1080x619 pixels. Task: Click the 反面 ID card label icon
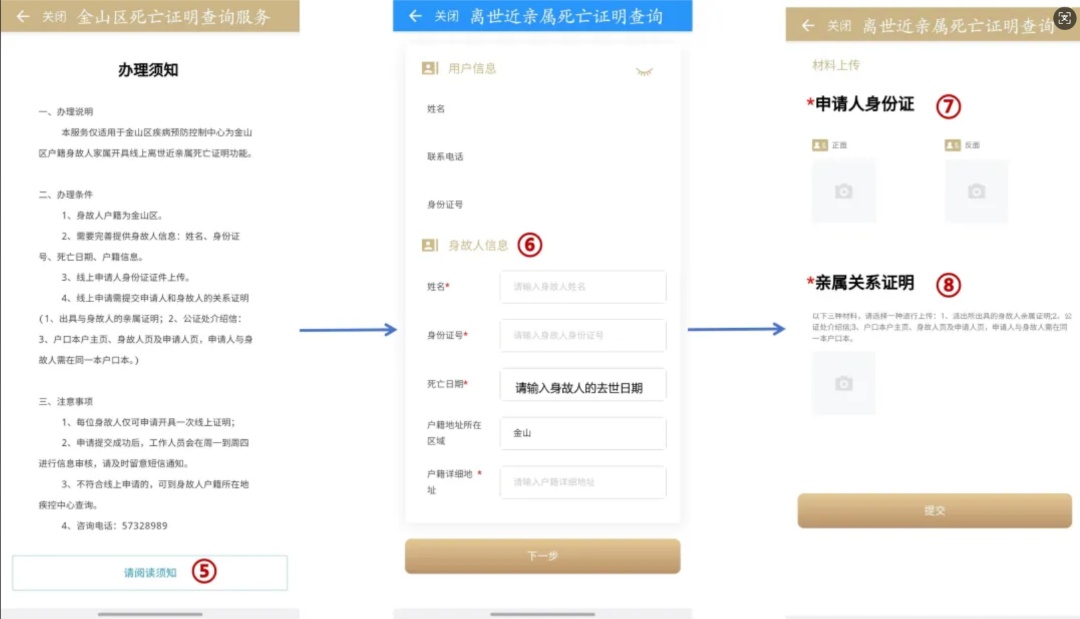pyautogui.click(x=953, y=145)
